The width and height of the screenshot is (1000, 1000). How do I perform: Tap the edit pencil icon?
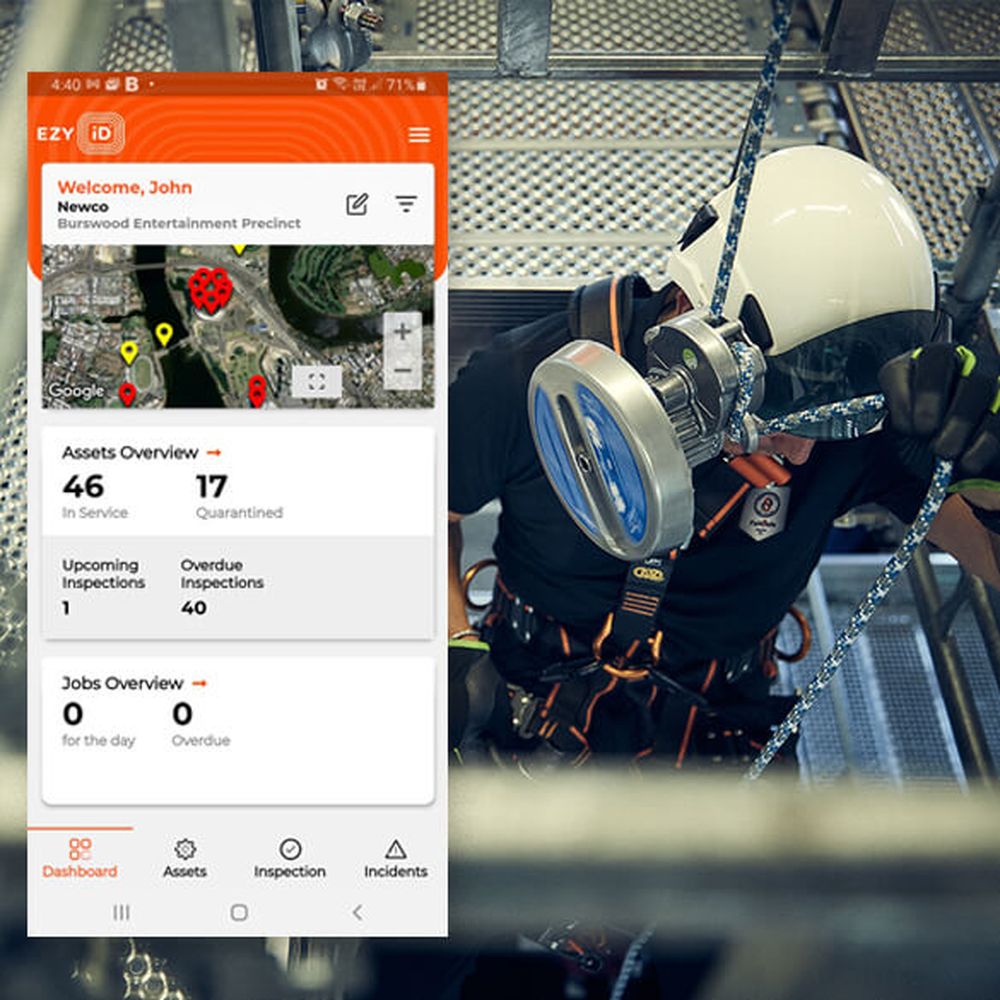pos(357,204)
